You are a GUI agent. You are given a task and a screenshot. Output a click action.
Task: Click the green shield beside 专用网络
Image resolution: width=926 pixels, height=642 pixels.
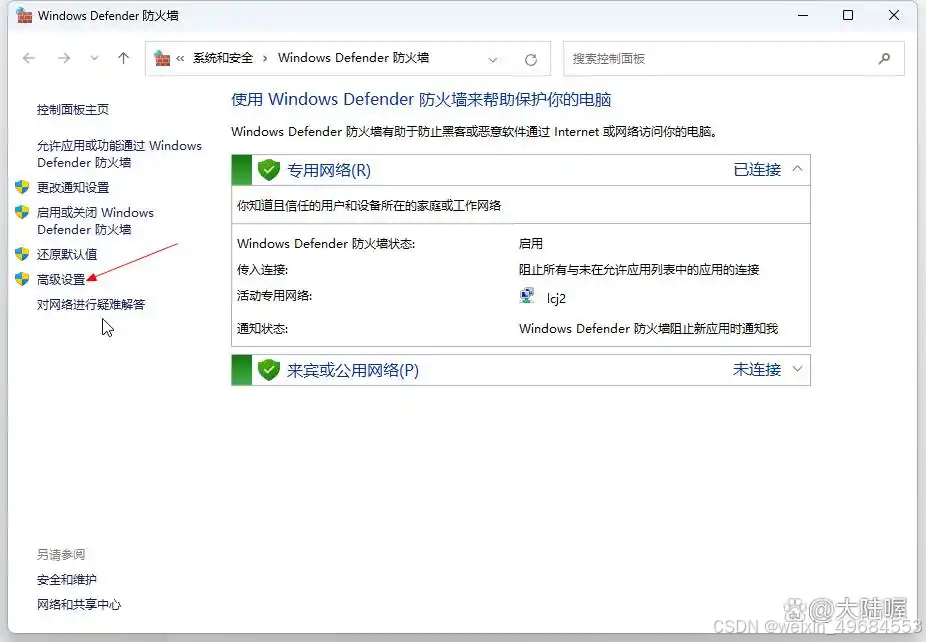pyautogui.click(x=268, y=170)
